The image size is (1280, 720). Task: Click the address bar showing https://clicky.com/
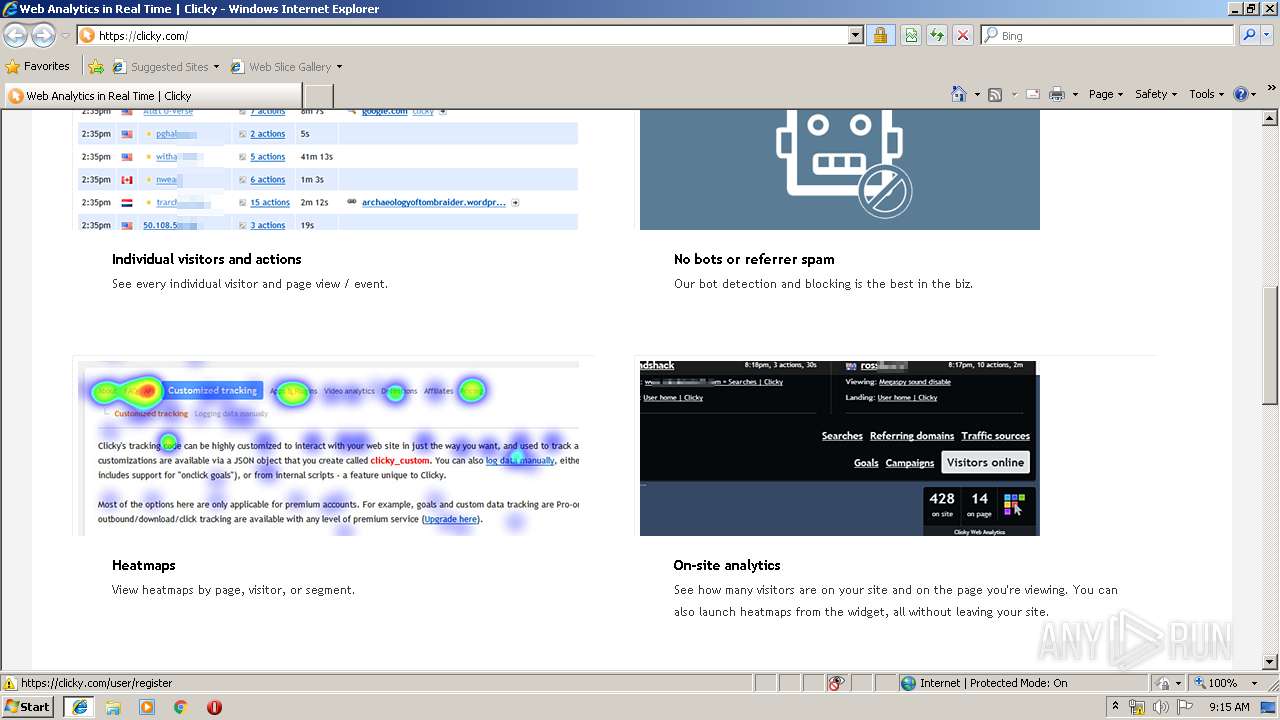point(463,36)
